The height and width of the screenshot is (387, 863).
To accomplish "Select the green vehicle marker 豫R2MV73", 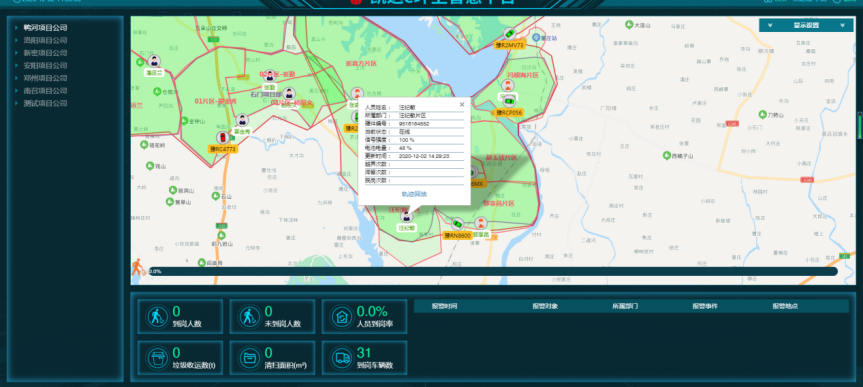I will click(510, 34).
